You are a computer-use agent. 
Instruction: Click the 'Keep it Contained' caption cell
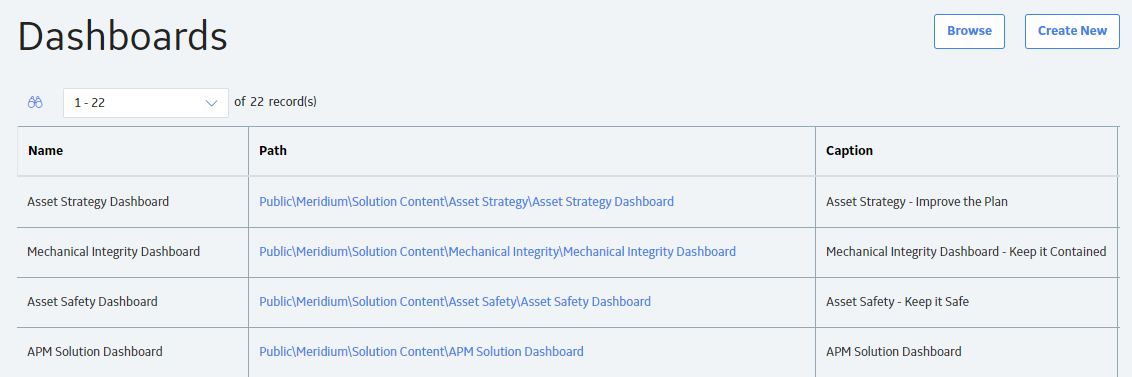[x=967, y=252]
